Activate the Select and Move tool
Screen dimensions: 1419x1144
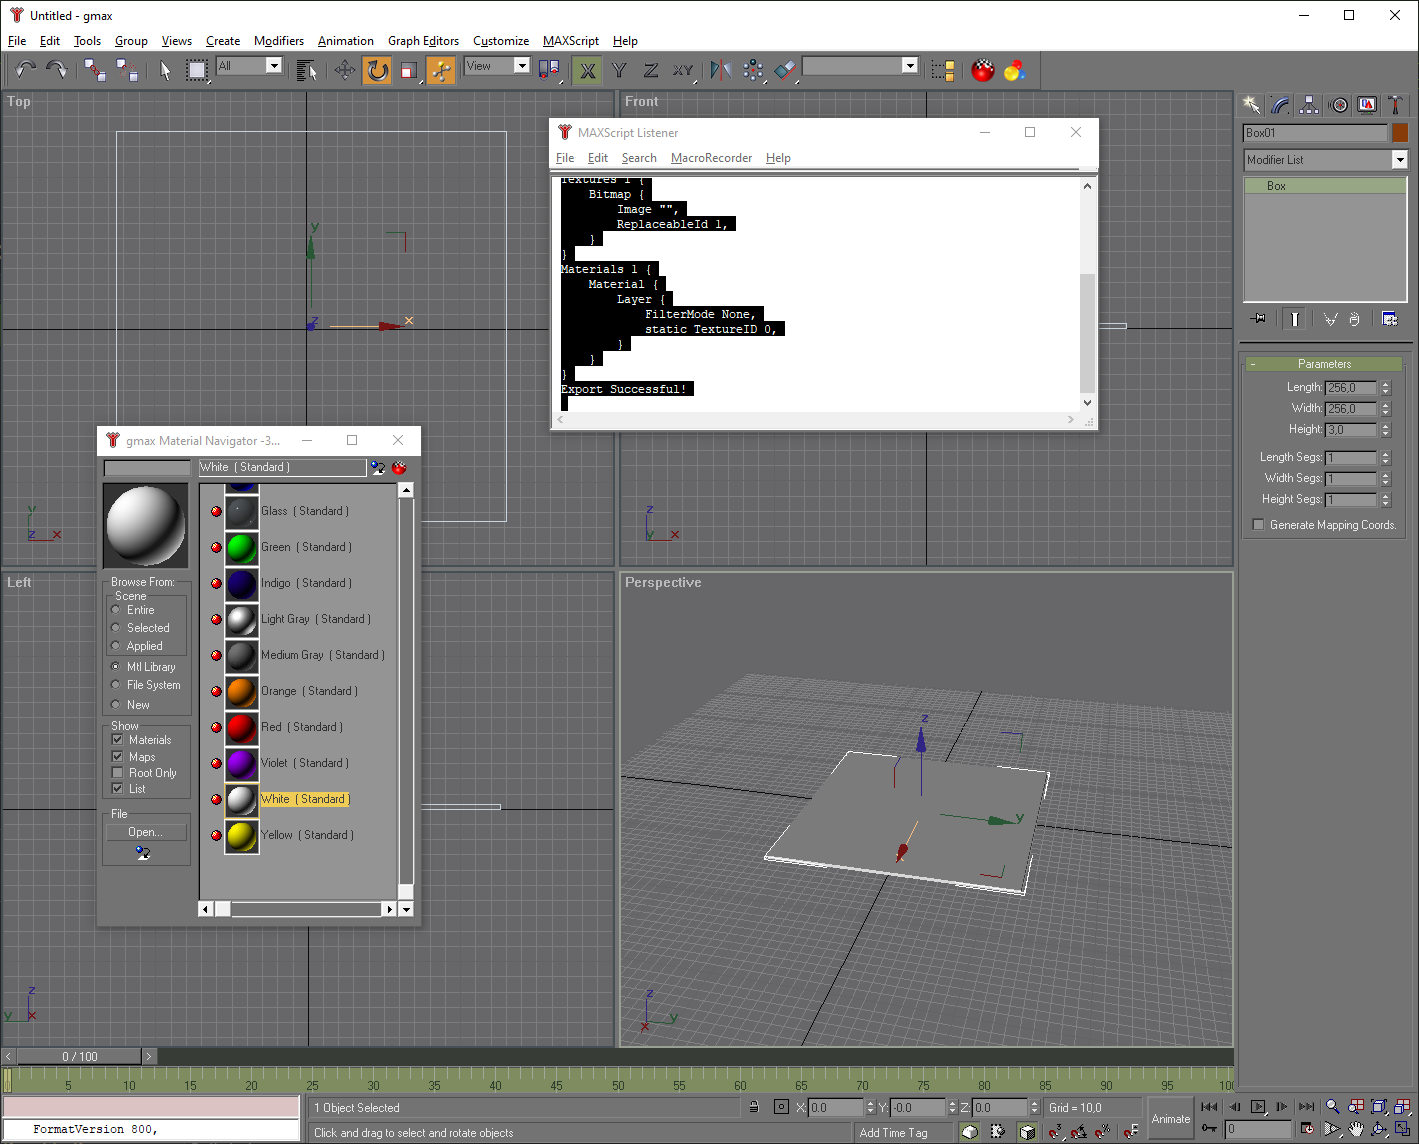345,70
